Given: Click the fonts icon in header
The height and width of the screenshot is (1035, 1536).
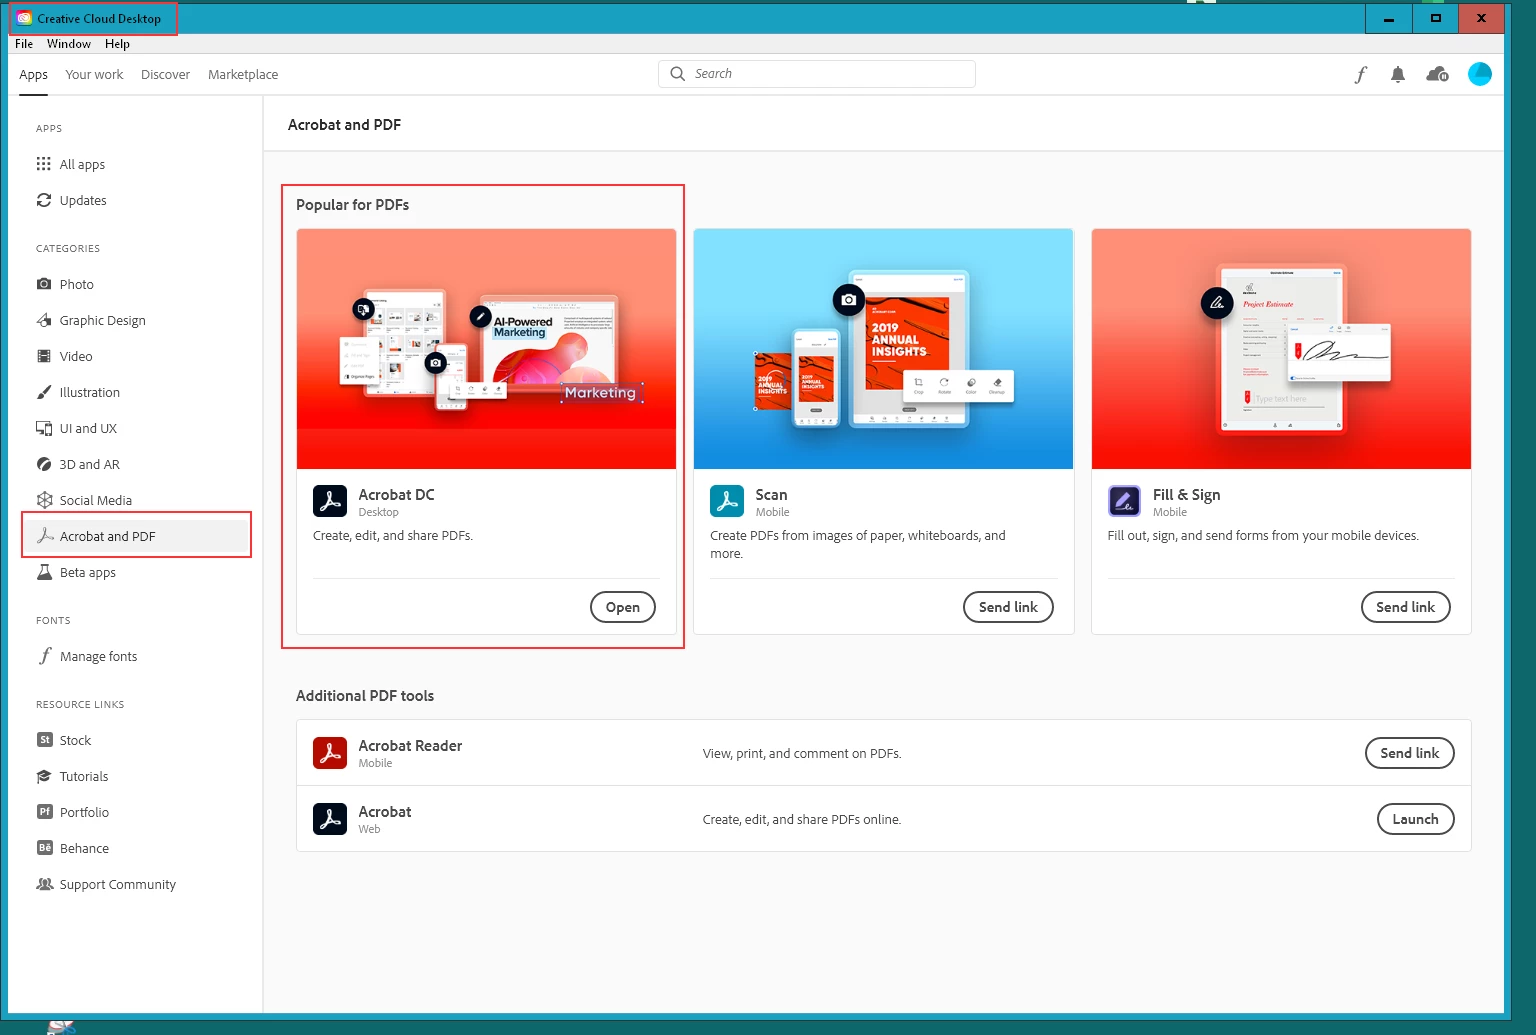Looking at the screenshot, I should [x=1360, y=74].
